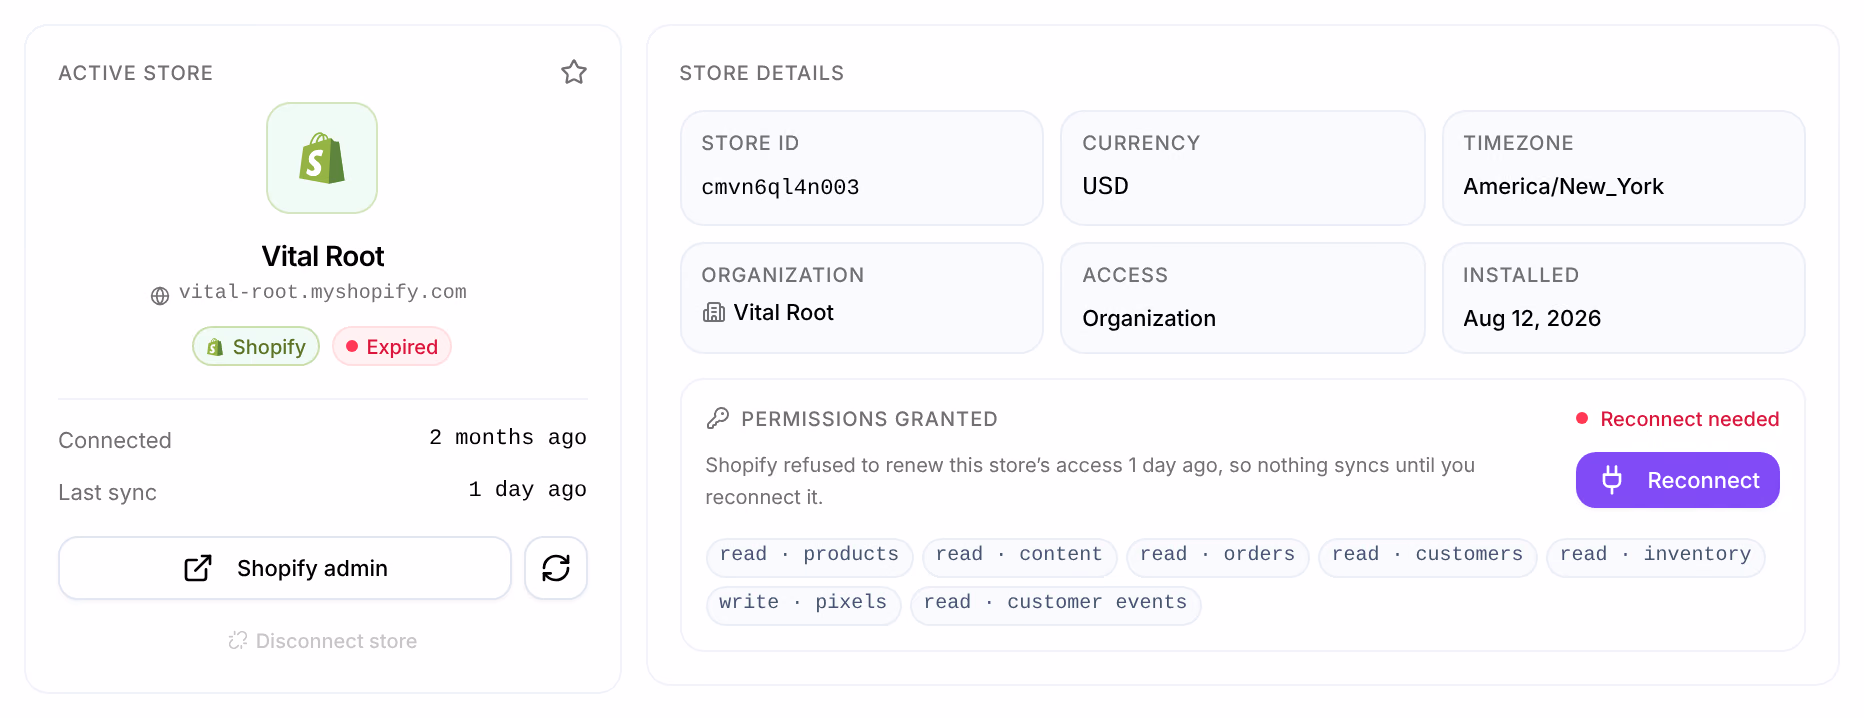Open Shopify admin in new window
1864x718 pixels.
[x=285, y=568]
